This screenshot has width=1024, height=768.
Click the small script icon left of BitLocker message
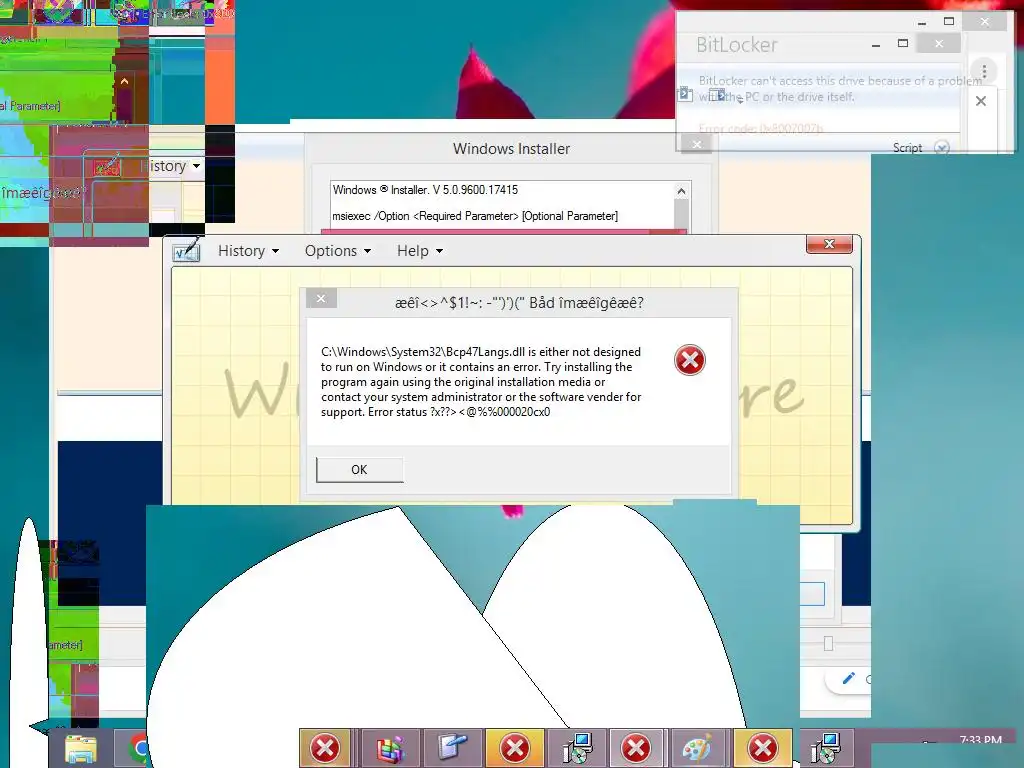coord(684,94)
